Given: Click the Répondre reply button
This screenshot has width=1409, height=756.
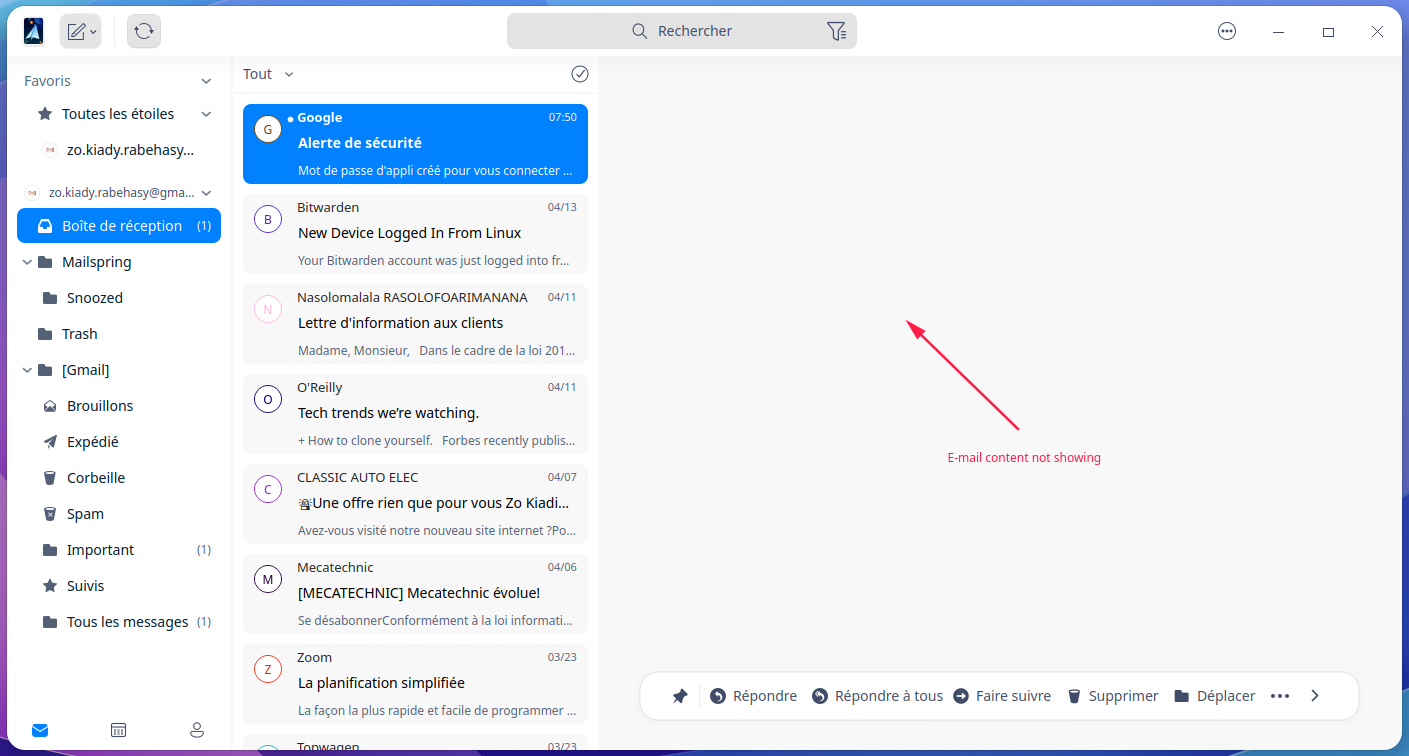Looking at the screenshot, I should pyautogui.click(x=754, y=696).
